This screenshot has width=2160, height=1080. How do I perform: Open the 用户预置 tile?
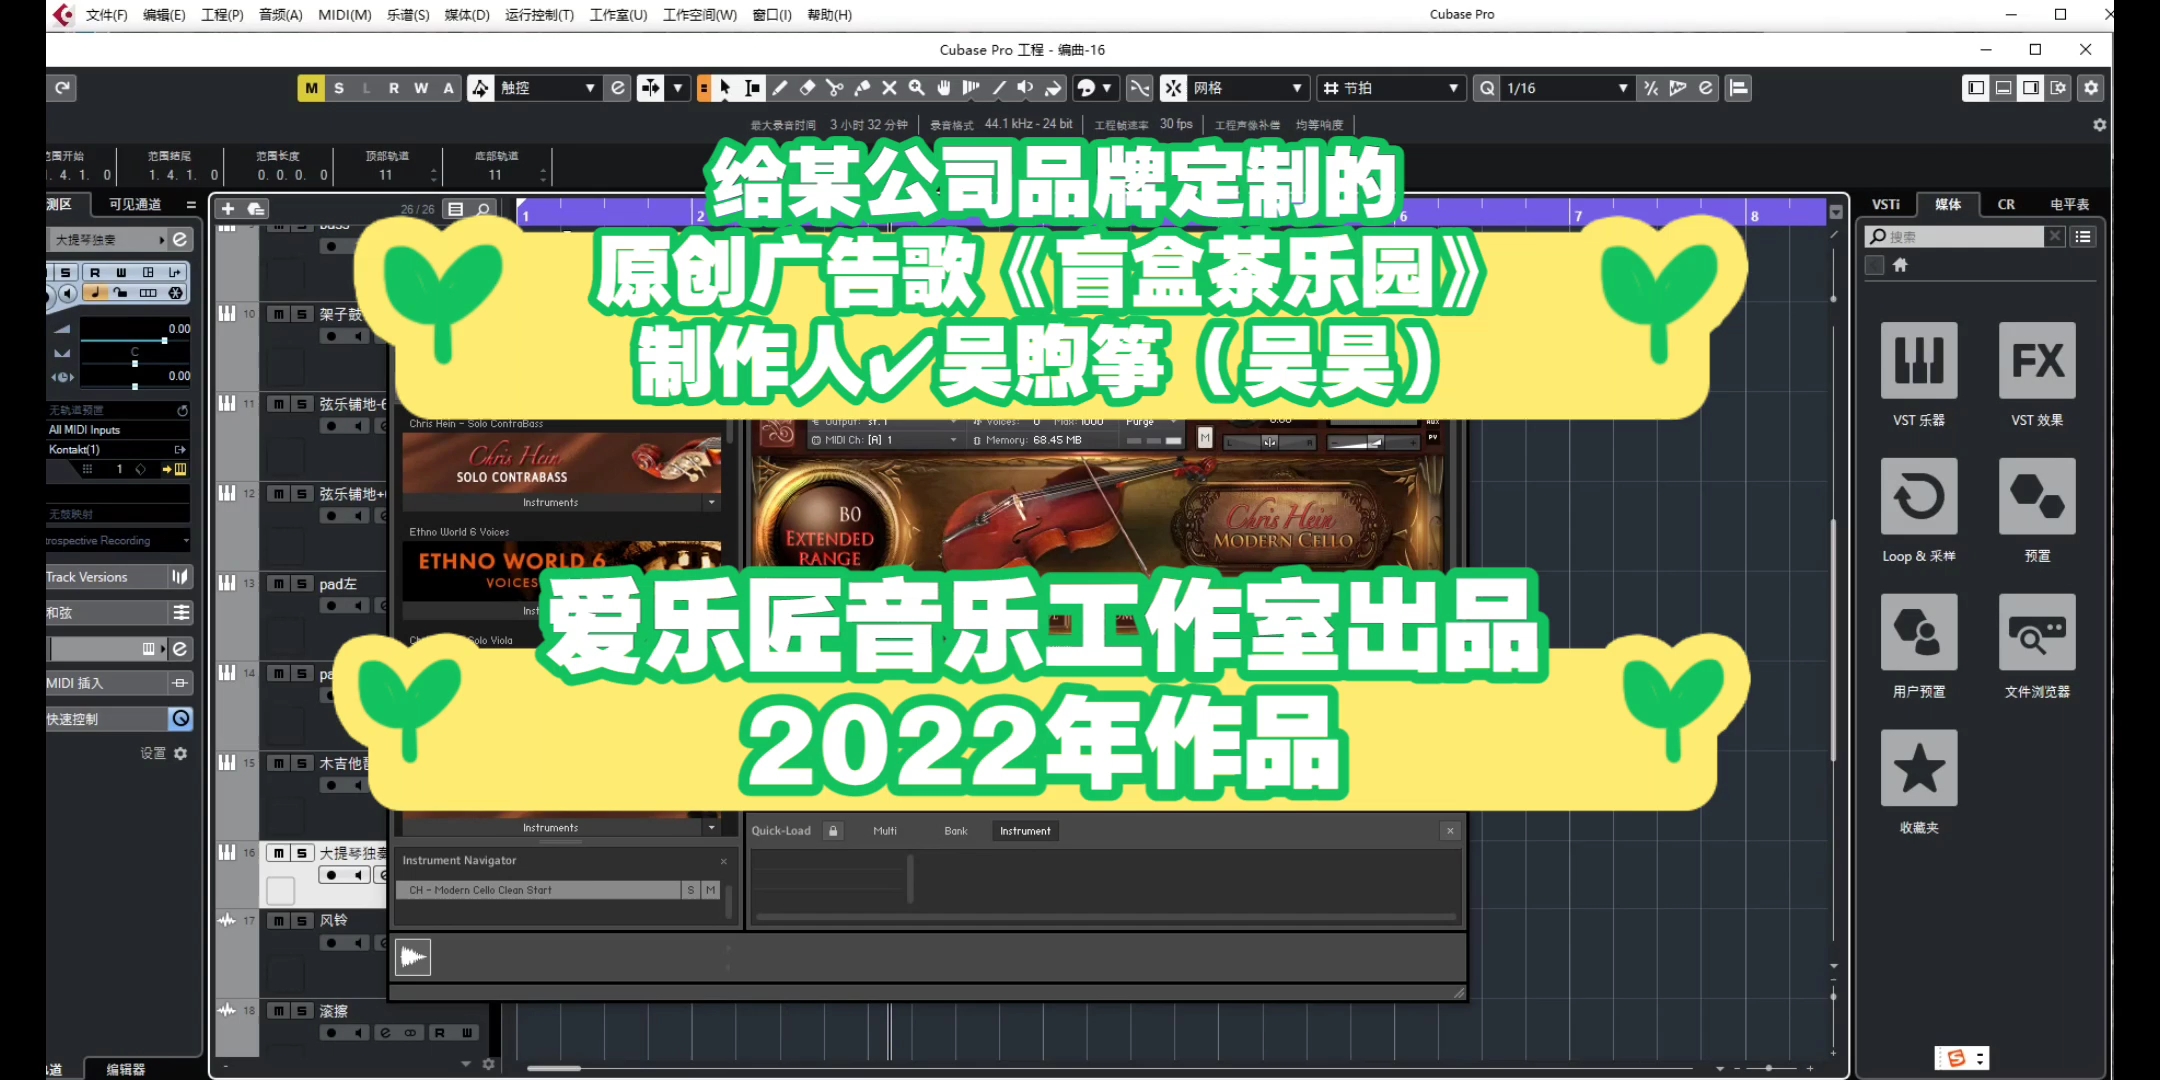click(1918, 632)
